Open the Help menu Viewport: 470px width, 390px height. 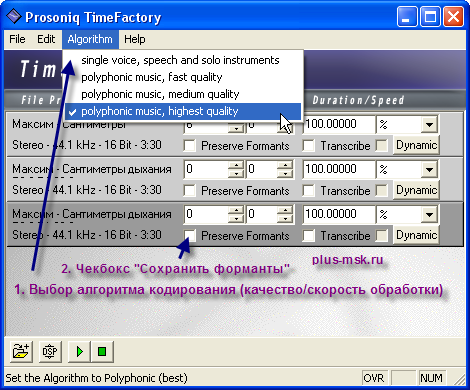pyautogui.click(x=135, y=39)
